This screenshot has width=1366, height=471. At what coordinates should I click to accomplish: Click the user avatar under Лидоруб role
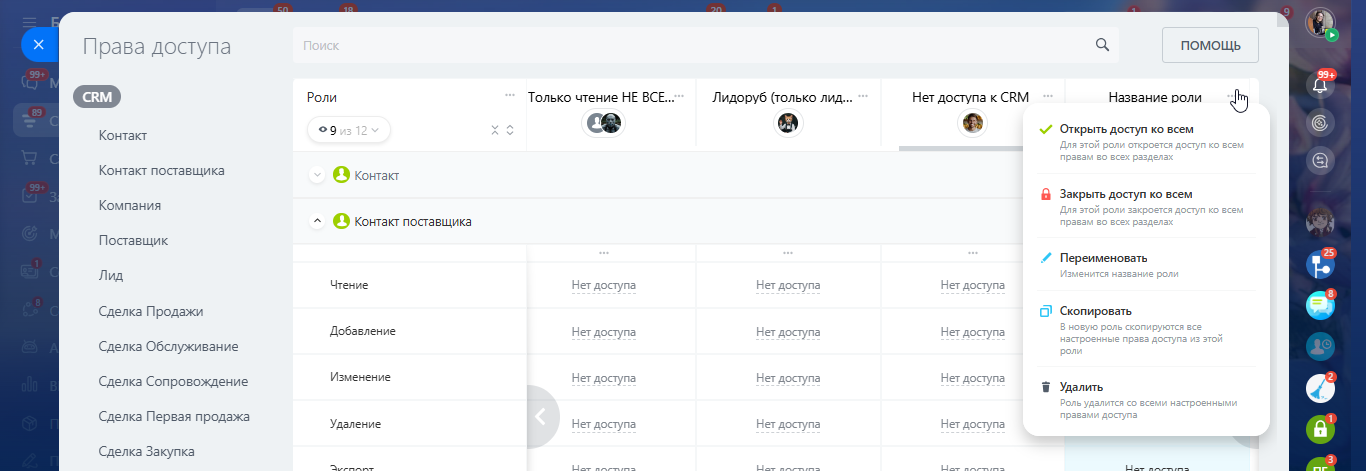(788, 123)
